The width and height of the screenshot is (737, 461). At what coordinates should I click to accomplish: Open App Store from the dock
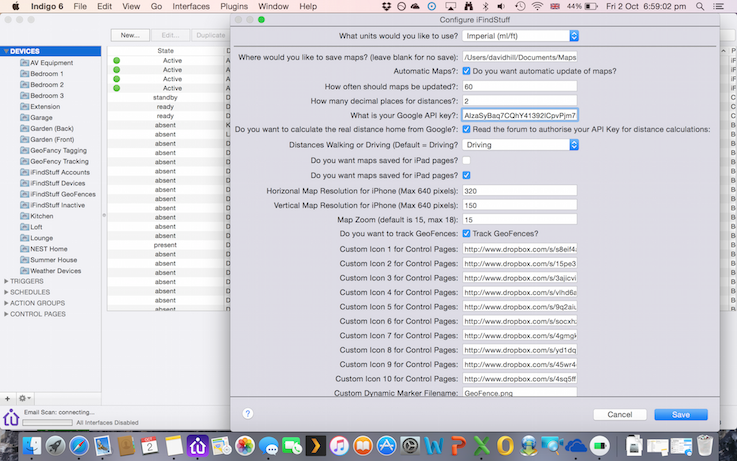pos(386,445)
